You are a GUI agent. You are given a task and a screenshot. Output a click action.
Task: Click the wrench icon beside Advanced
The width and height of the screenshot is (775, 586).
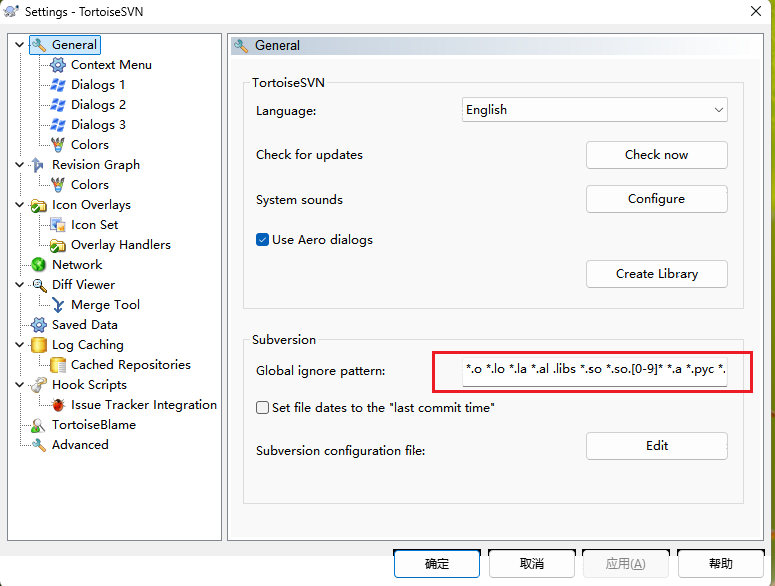pos(39,445)
